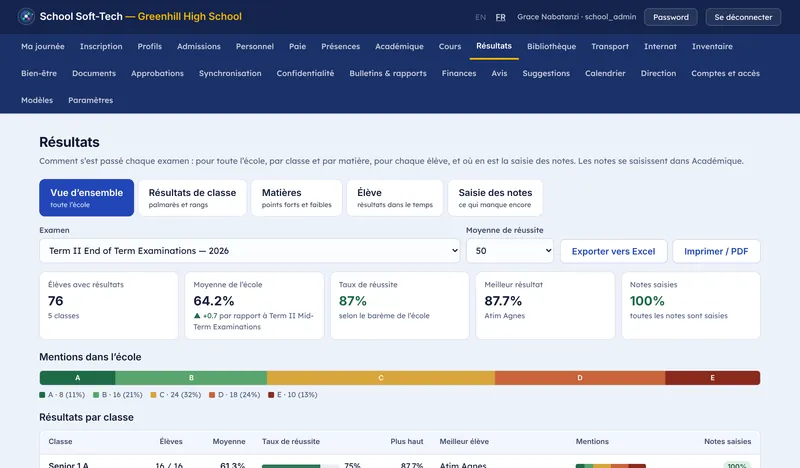The height and width of the screenshot is (468, 800).
Task: Open Finances section
Action: [459, 73]
